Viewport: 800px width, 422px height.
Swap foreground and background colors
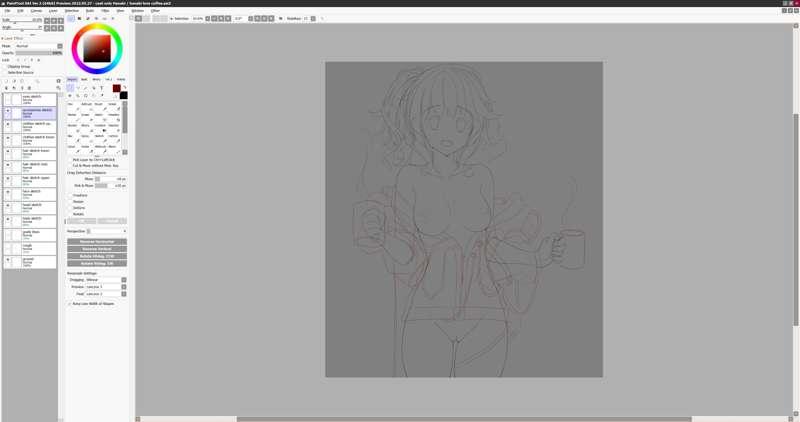(x=124, y=87)
